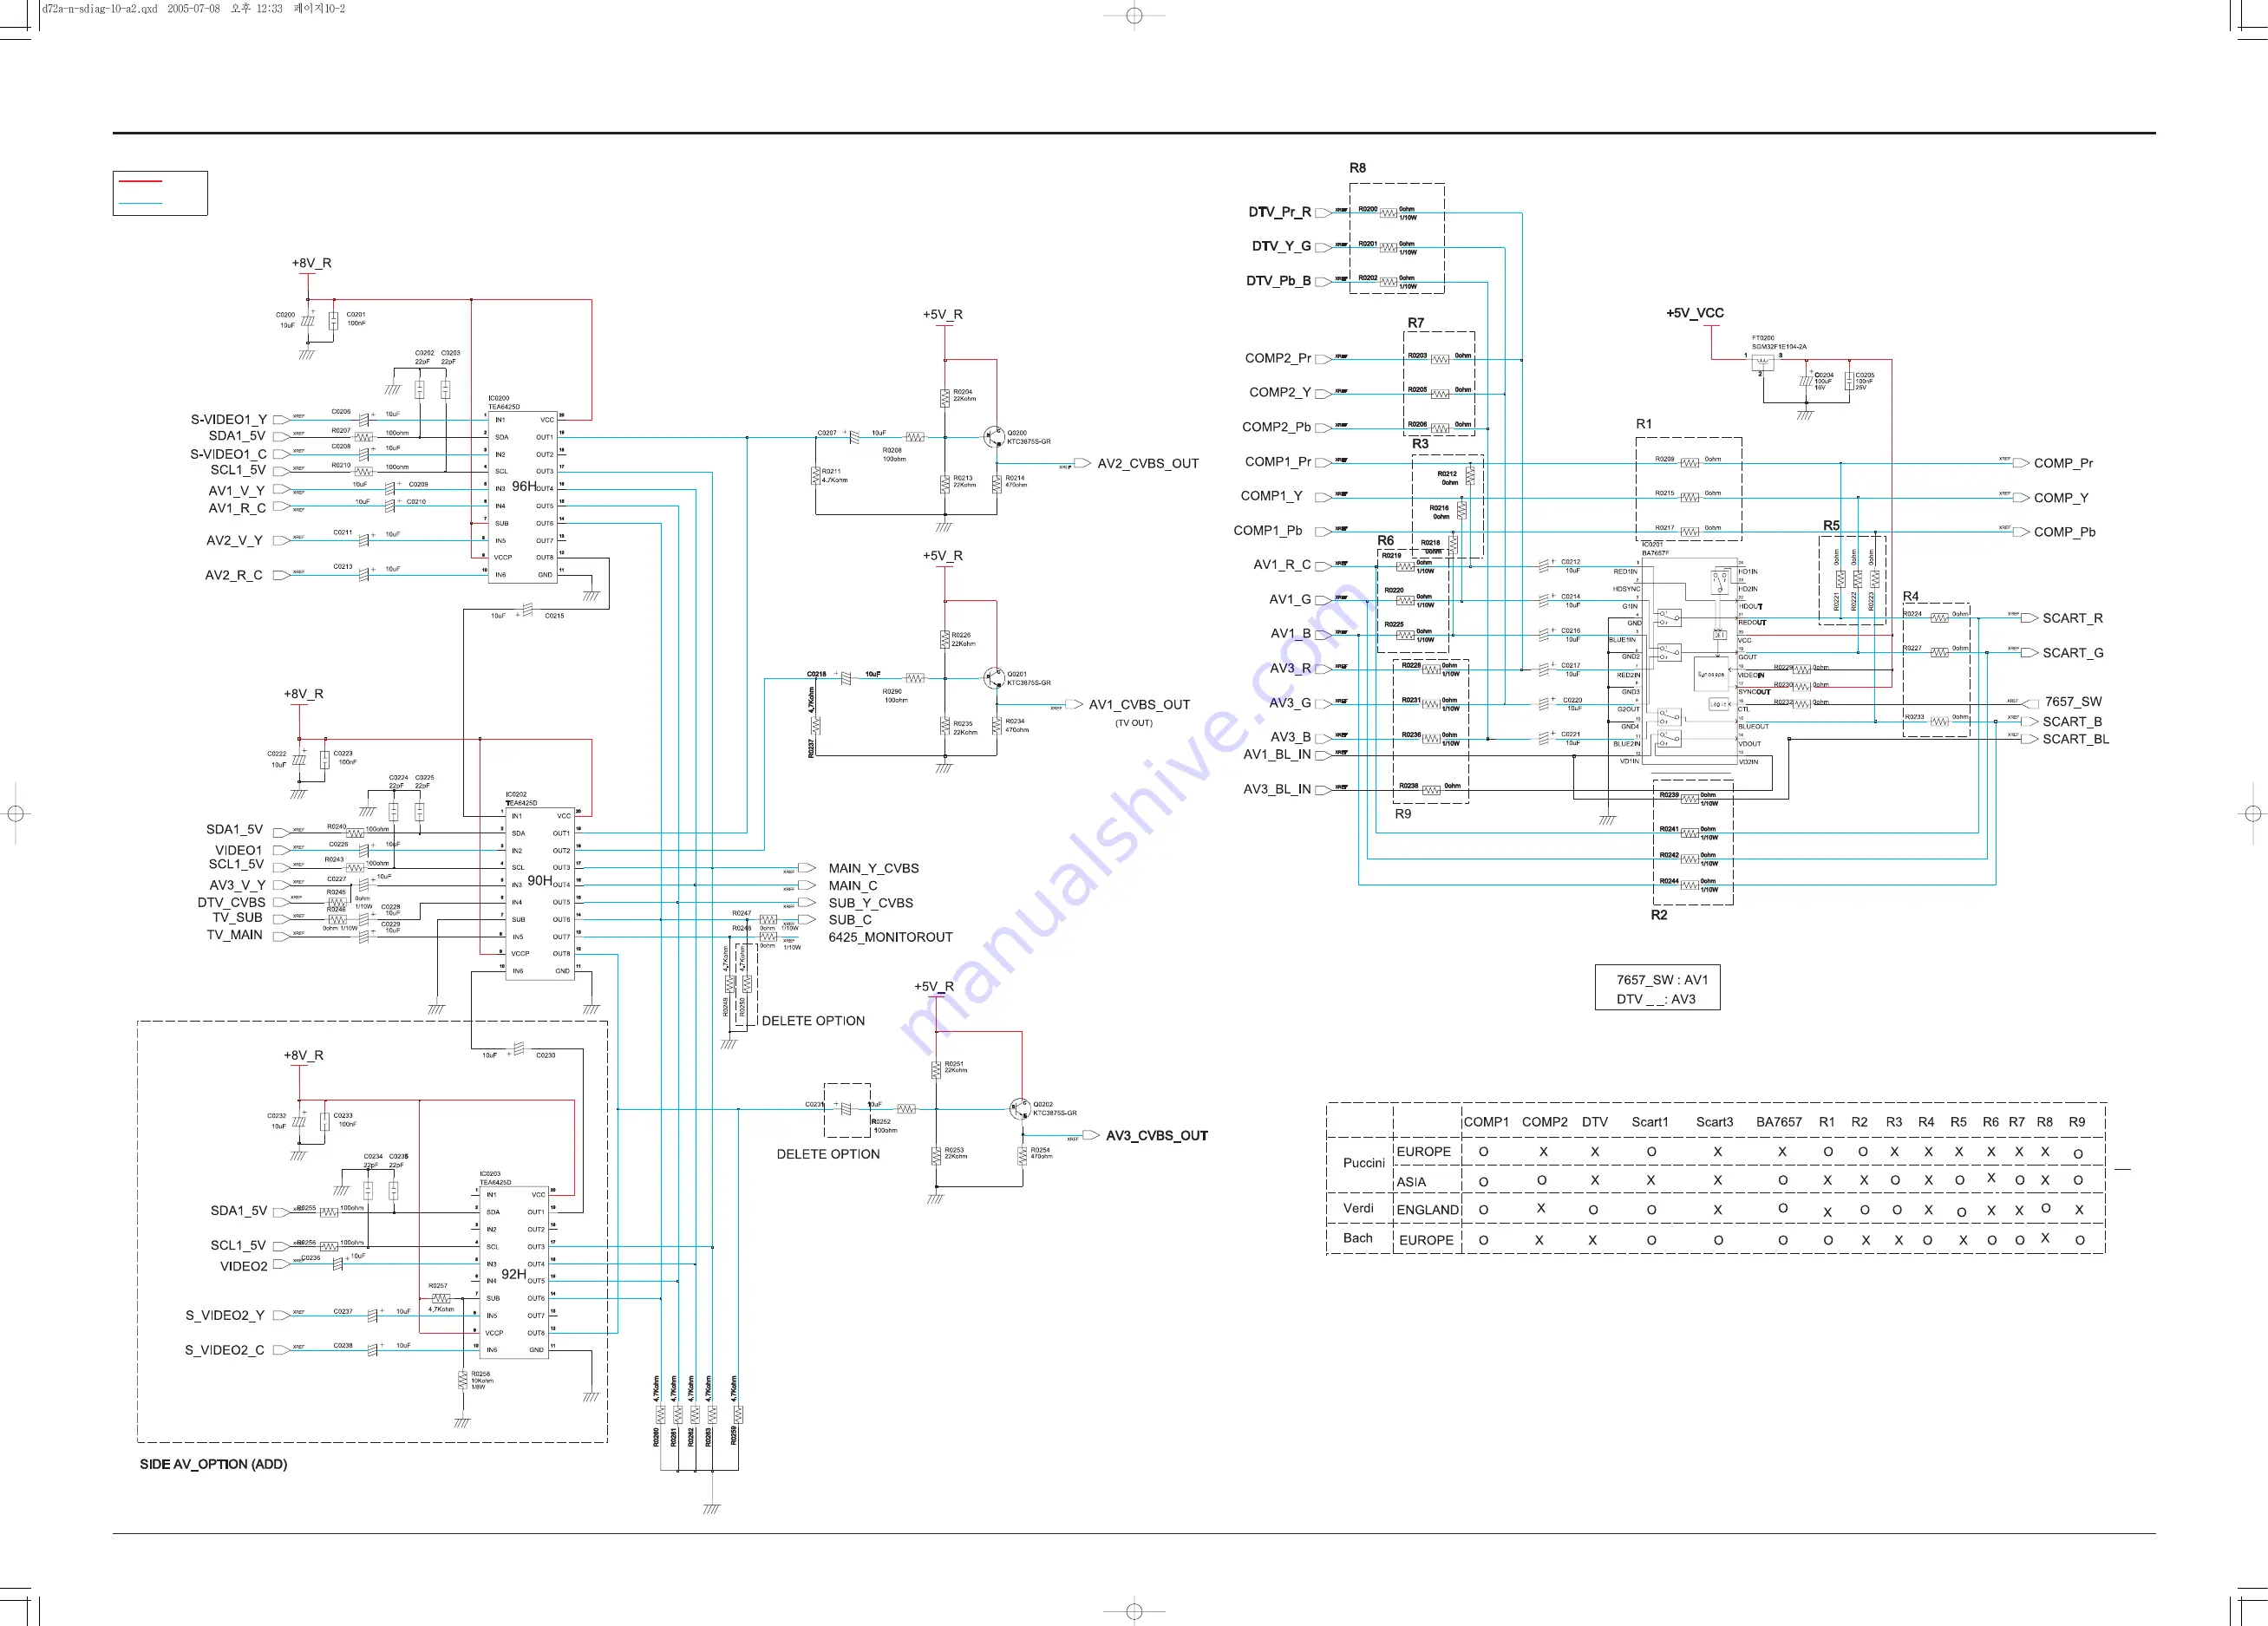
Task: Select the COMP1_Pr input label
Action: click(x=1278, y=462)
